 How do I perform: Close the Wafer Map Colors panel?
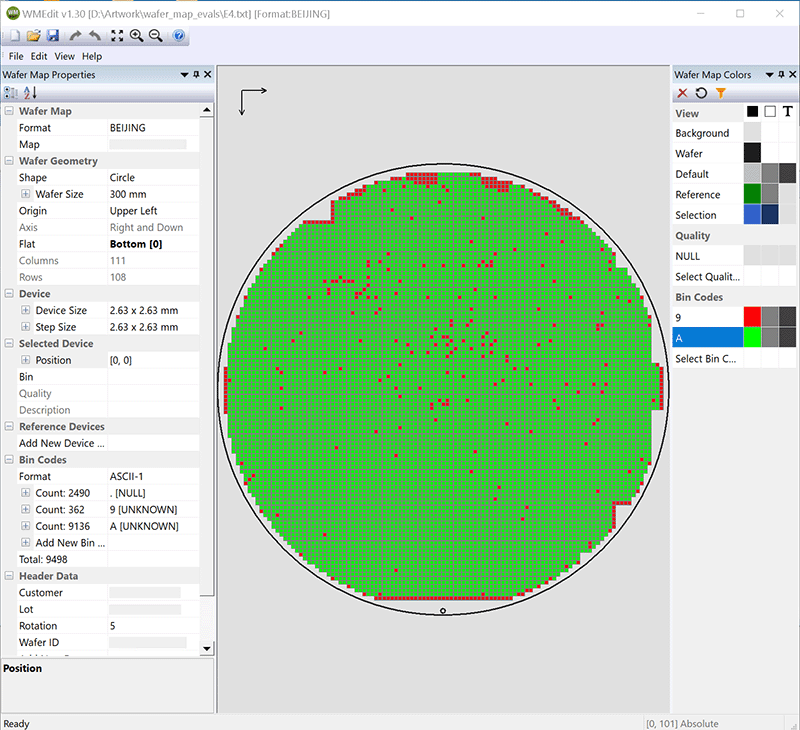(x=792, y=74)
